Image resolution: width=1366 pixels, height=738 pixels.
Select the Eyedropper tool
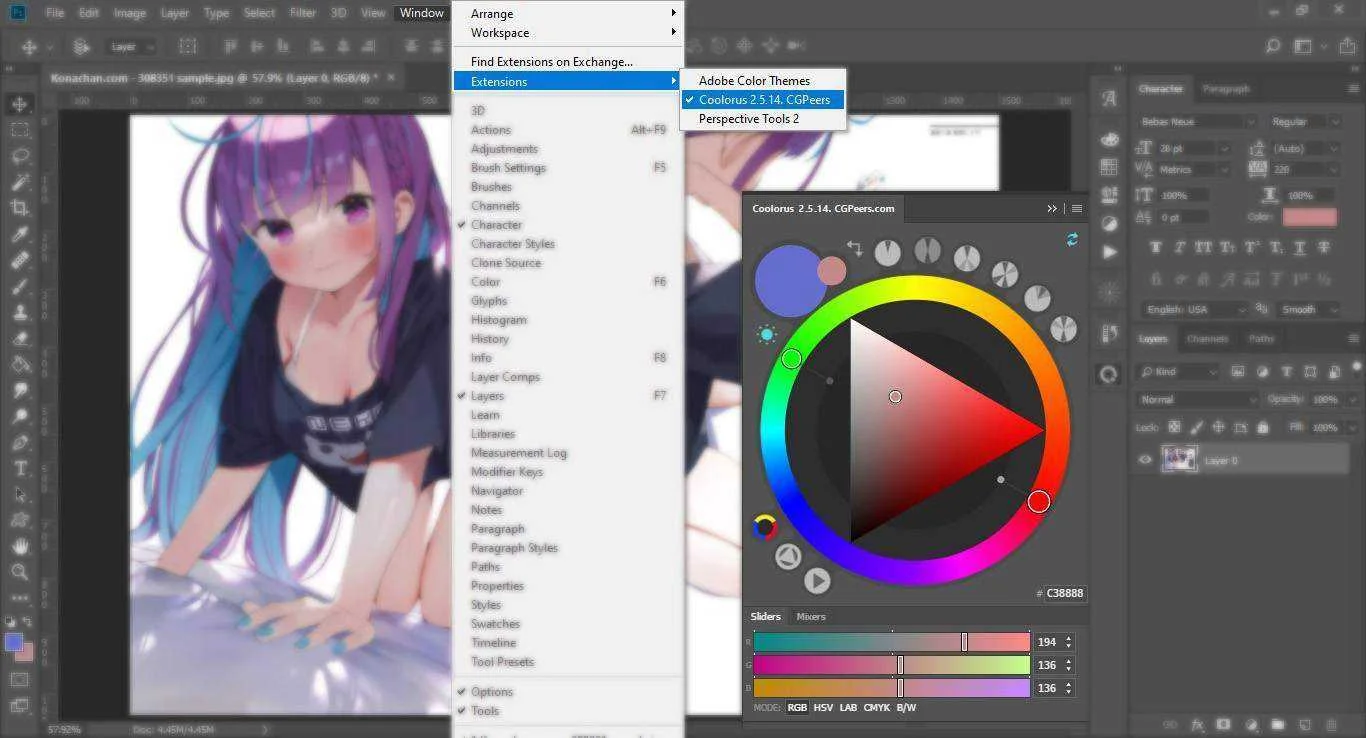coord(19,234)
